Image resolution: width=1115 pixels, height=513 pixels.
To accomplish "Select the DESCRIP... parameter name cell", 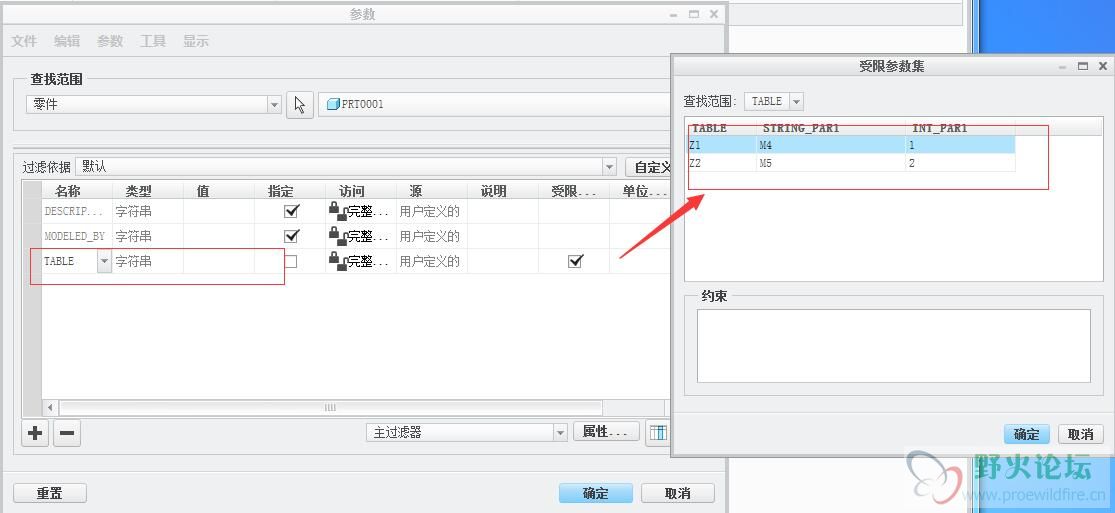I will [x=78, y=211].
